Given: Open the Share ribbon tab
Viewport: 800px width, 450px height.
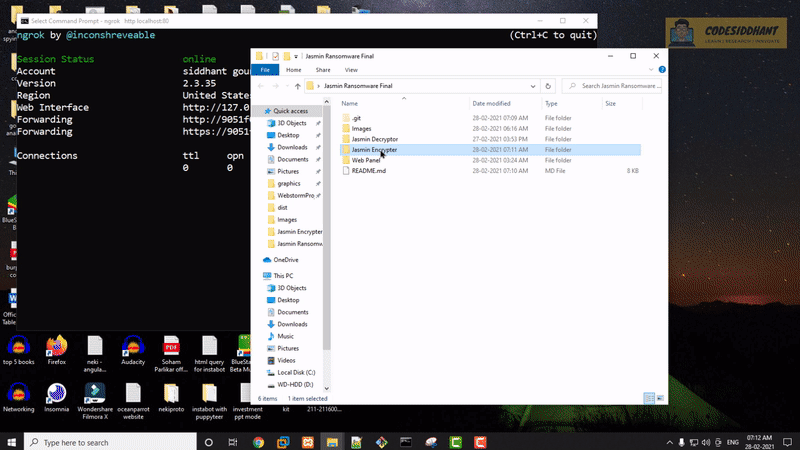Looking at the screenshot, I should [x=323, y=70].
